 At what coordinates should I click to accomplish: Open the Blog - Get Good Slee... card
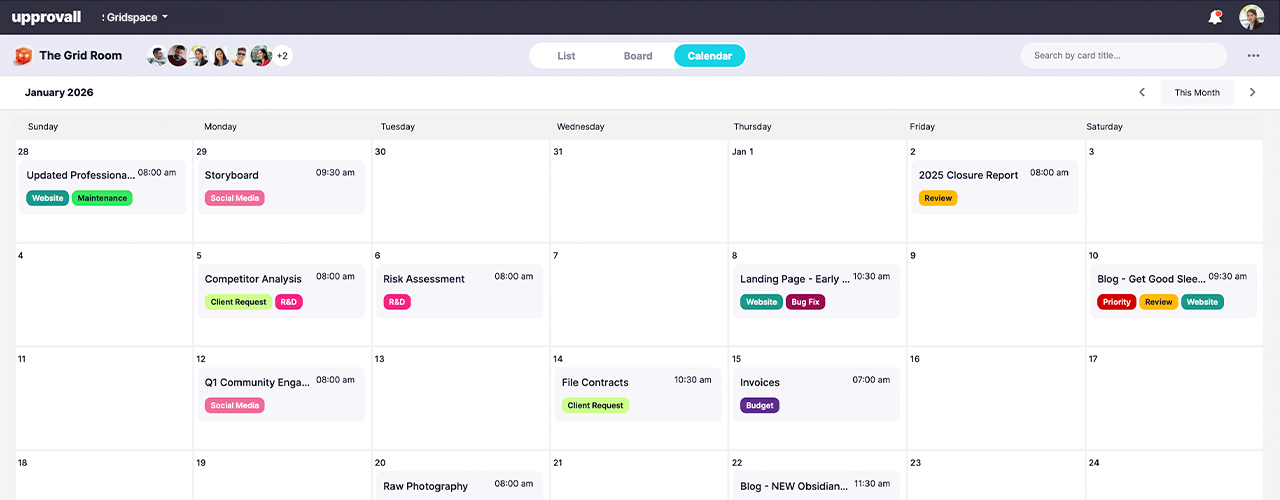(1173, 290)
